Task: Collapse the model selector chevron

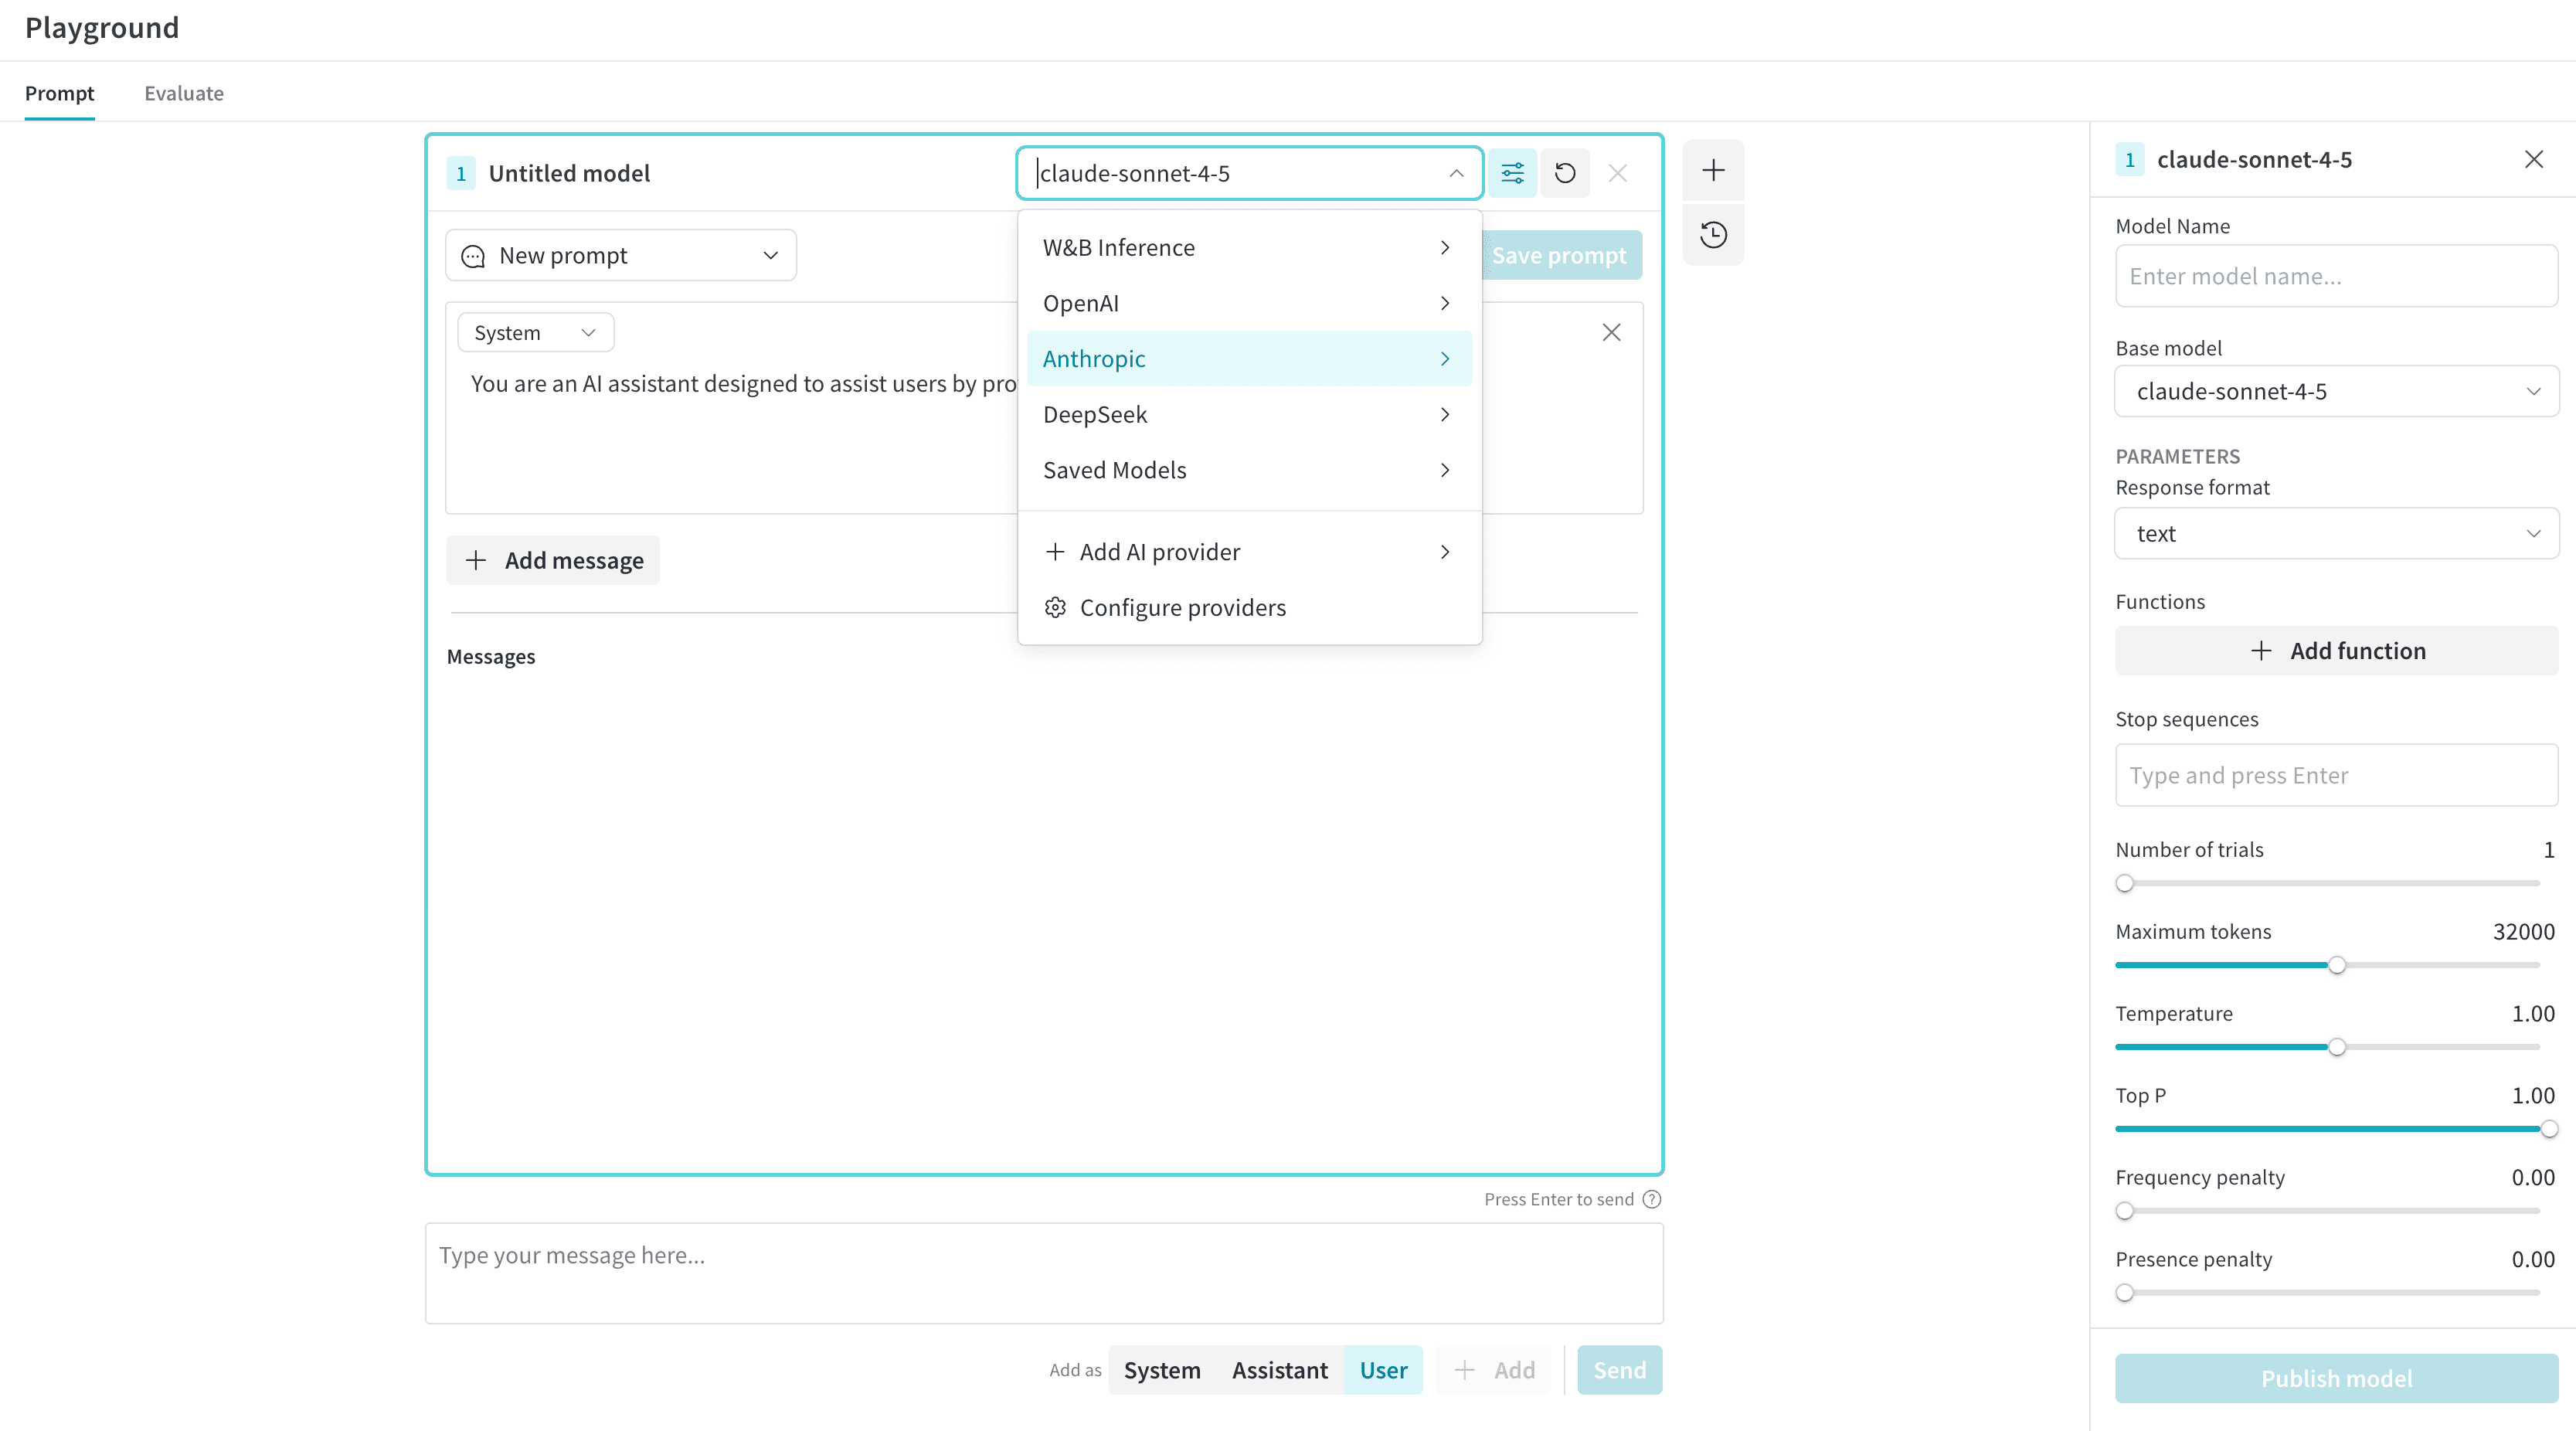Action: (x=1456, y=173)
